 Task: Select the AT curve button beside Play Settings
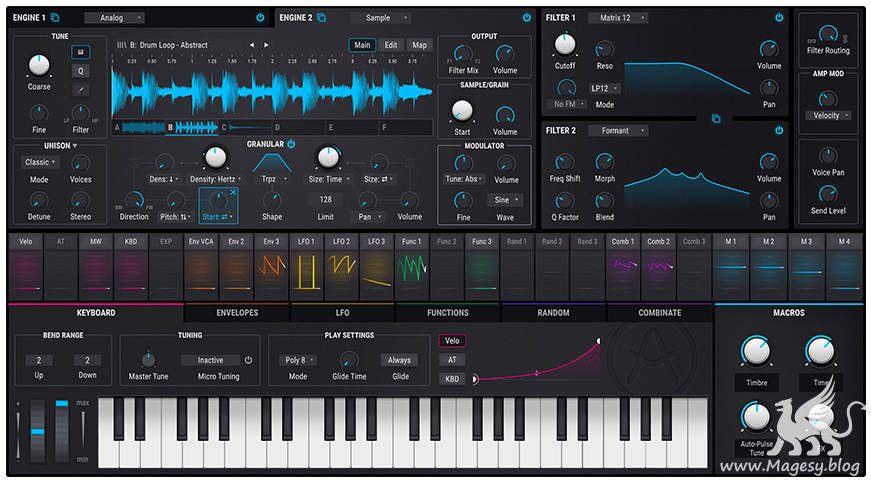coord(452,360)
